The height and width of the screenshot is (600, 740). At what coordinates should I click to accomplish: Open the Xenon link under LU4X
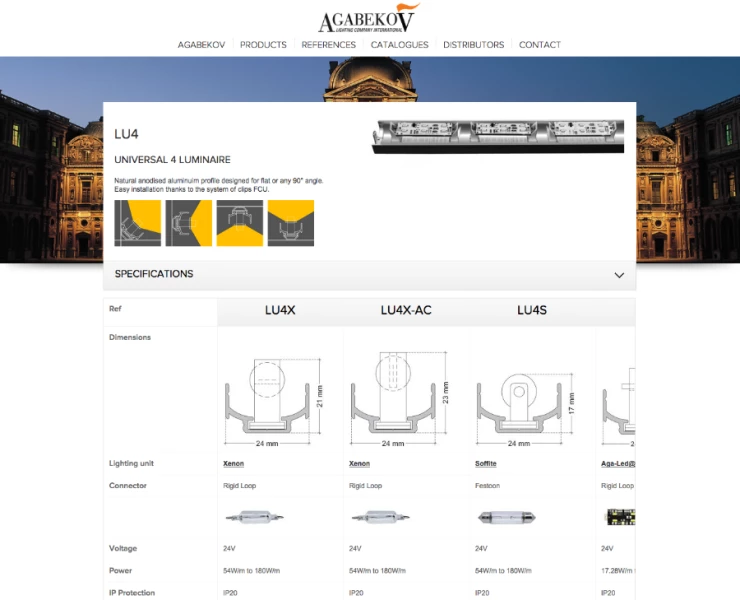point(234,464)
